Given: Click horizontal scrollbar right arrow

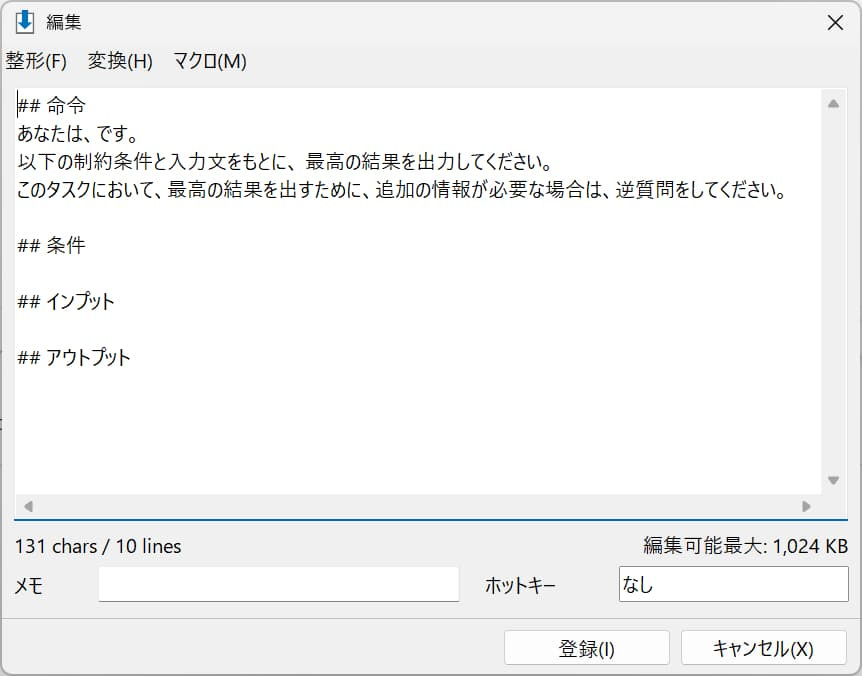Looking at the screenshot, I should [806, 506].
